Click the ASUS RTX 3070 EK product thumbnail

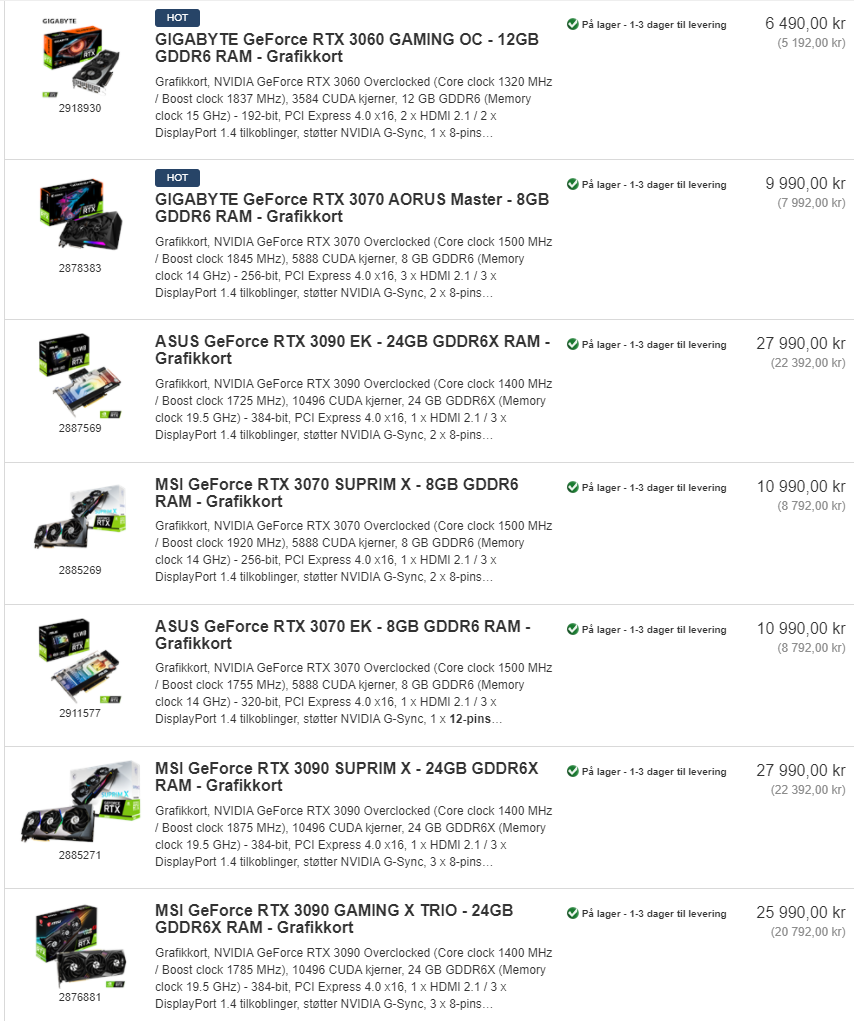tap(80, 661)
